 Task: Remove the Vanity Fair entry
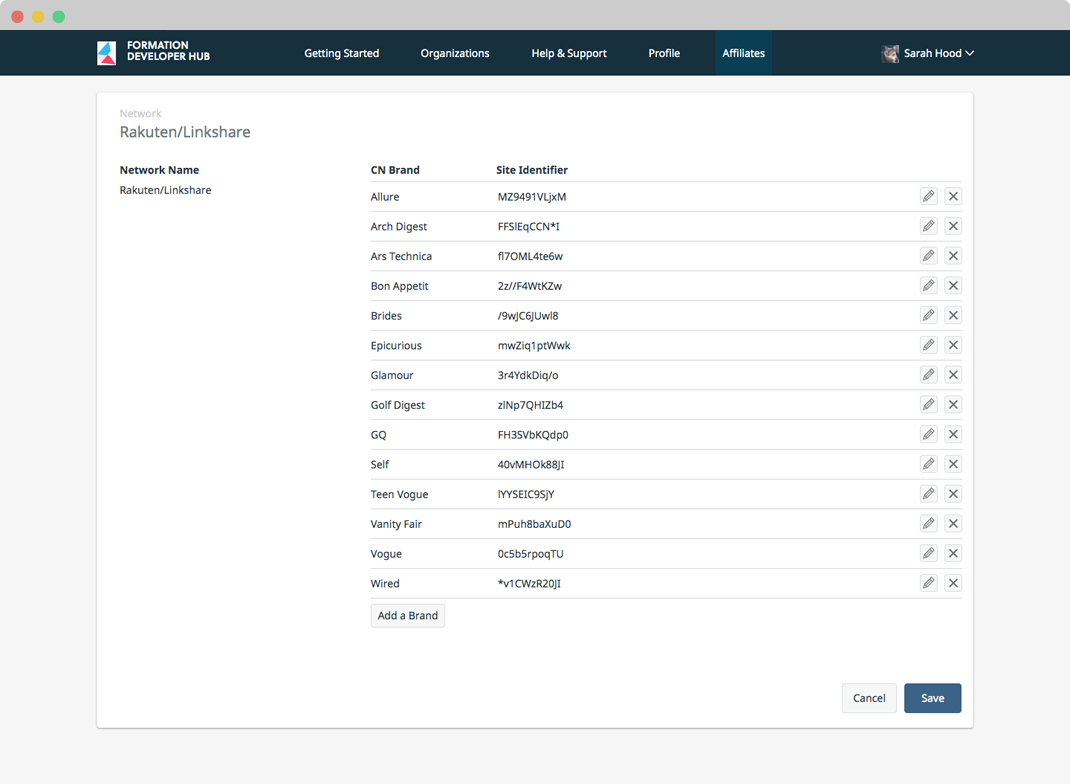tap(953, 523)
